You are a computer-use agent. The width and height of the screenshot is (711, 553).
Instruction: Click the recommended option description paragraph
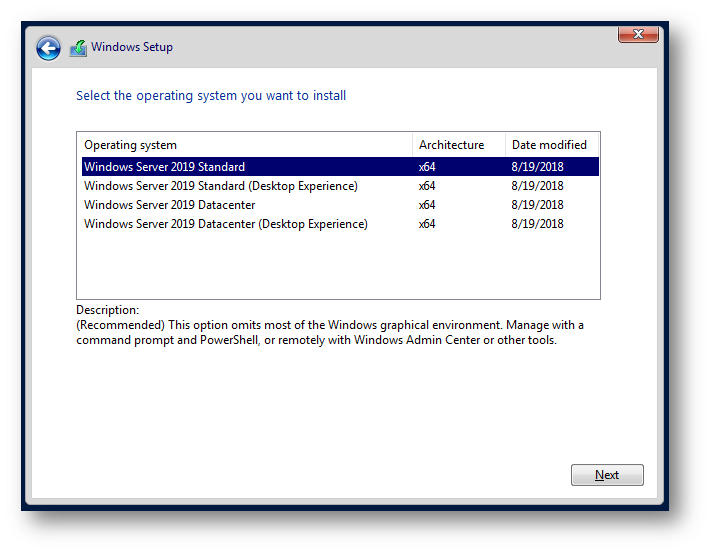pyautogui.click(x=330, y=333)
